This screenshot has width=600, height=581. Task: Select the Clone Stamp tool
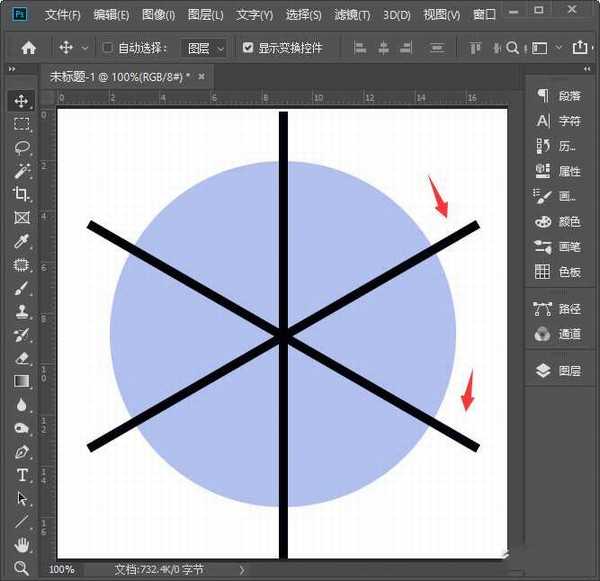[21, 311]
